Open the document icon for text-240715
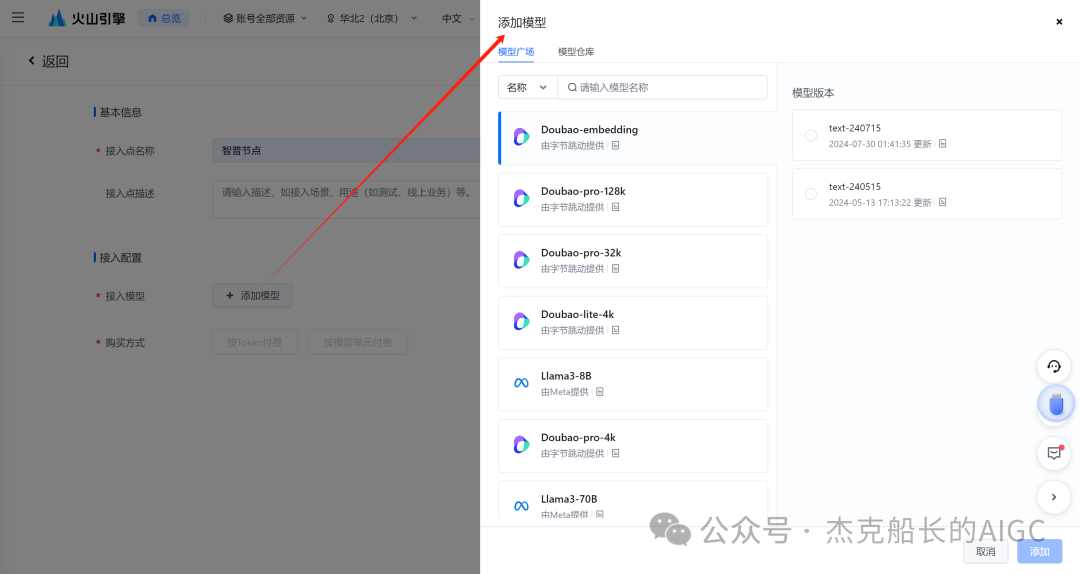Screen dimensions: 1080x574 pos(943,143)
